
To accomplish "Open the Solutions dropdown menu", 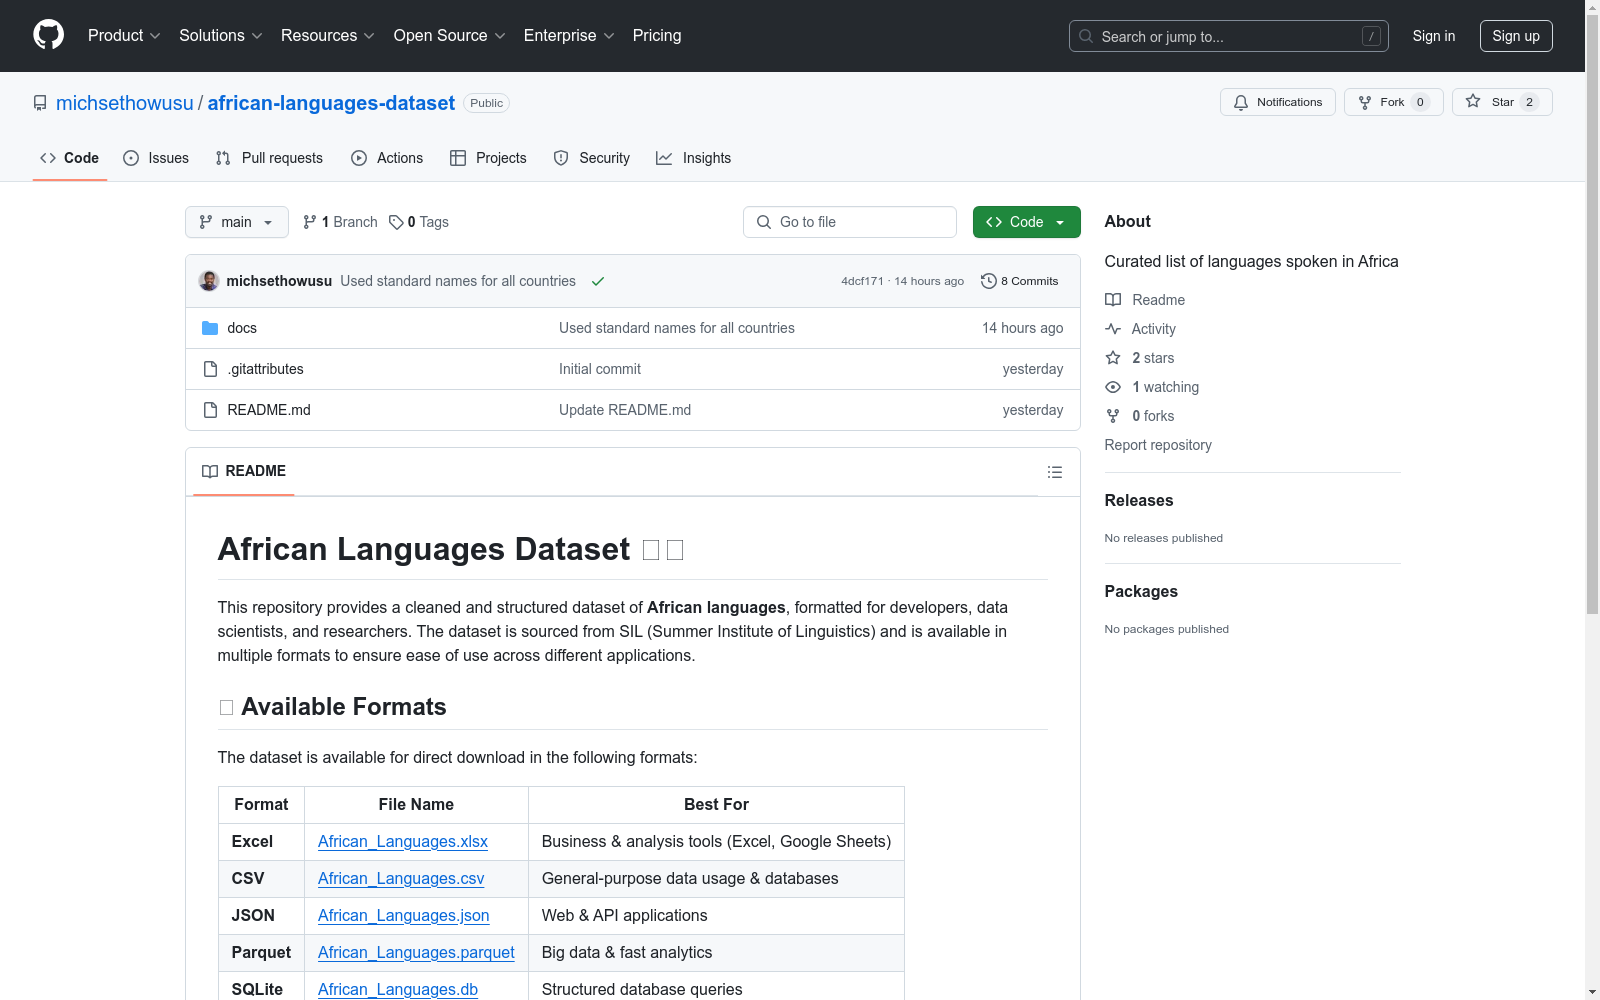I will (221, 36).
